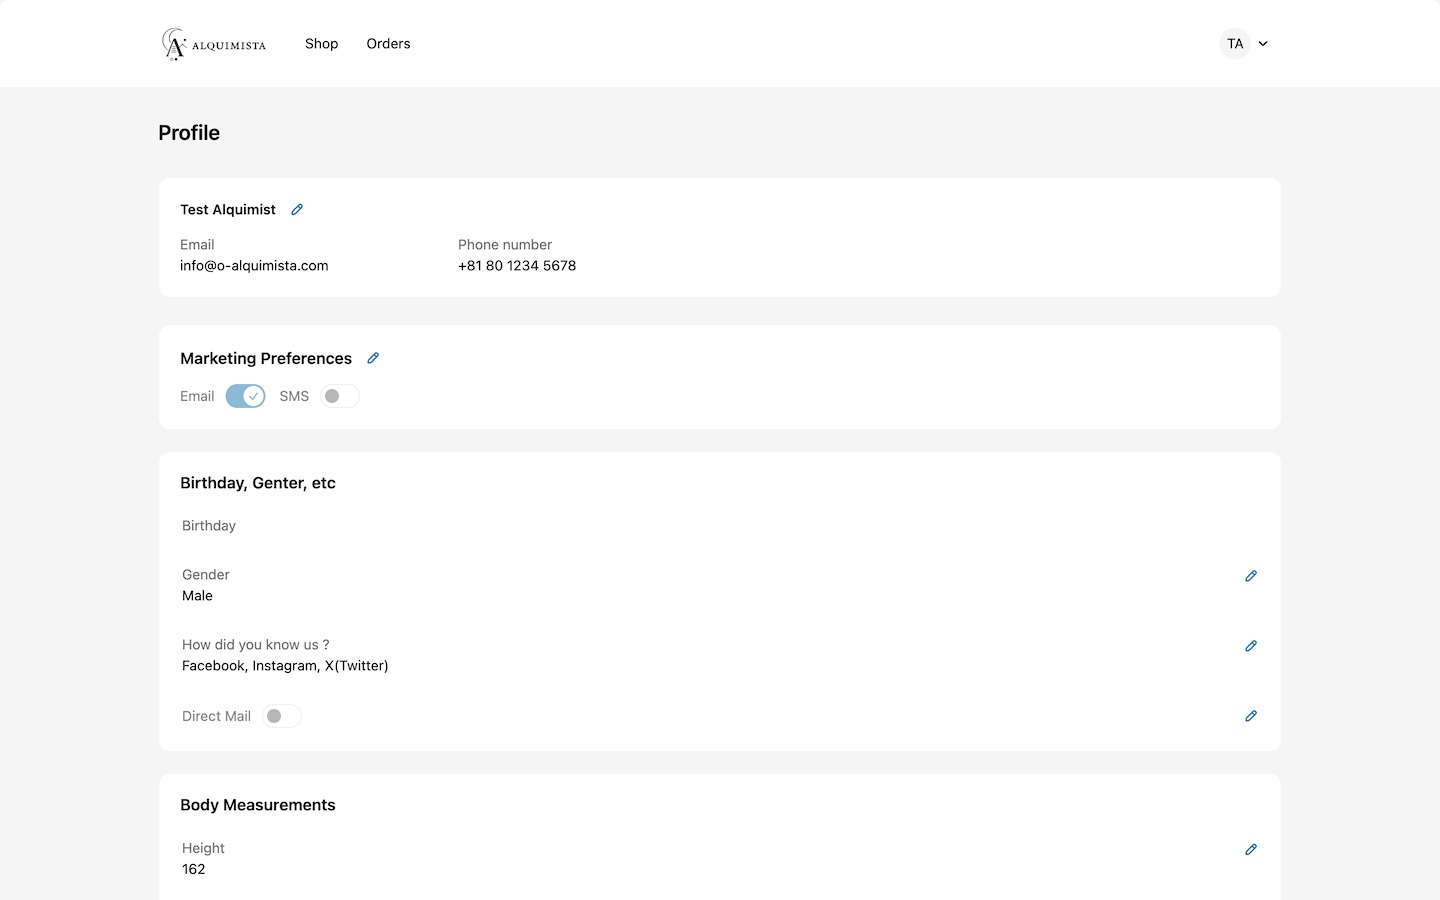Edit the Height measurement
1440x900 pixels.
(x=1250, y=850)
